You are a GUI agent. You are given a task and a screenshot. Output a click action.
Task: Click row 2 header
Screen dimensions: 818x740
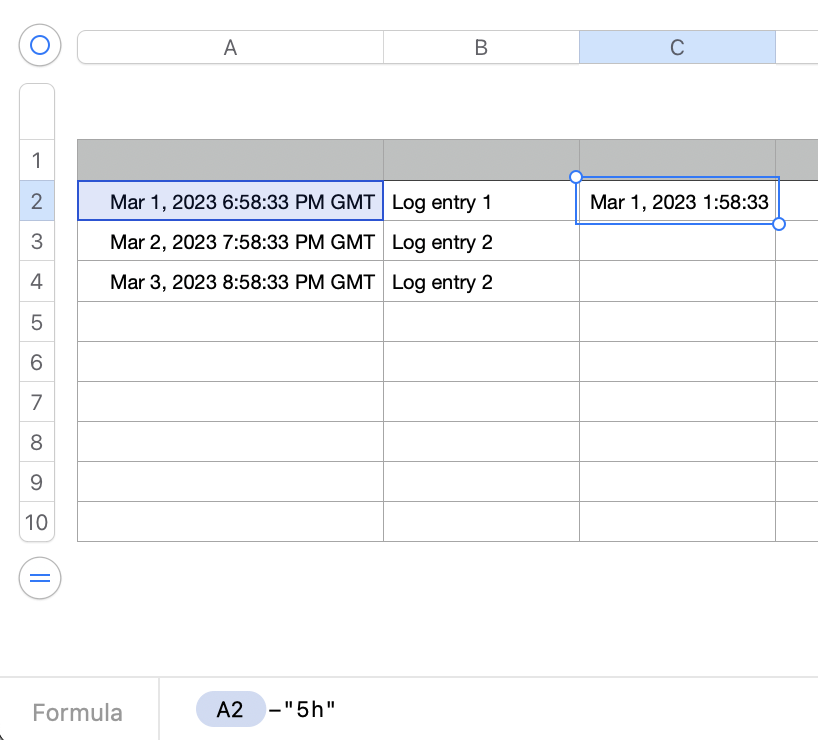point(37,202)
